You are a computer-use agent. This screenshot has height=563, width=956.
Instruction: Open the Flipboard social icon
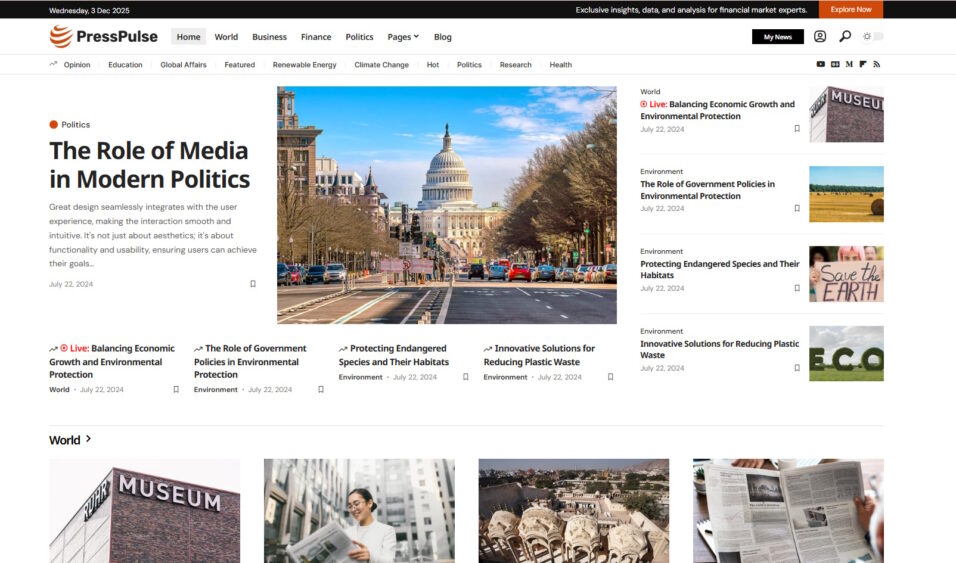click(862, 65)
